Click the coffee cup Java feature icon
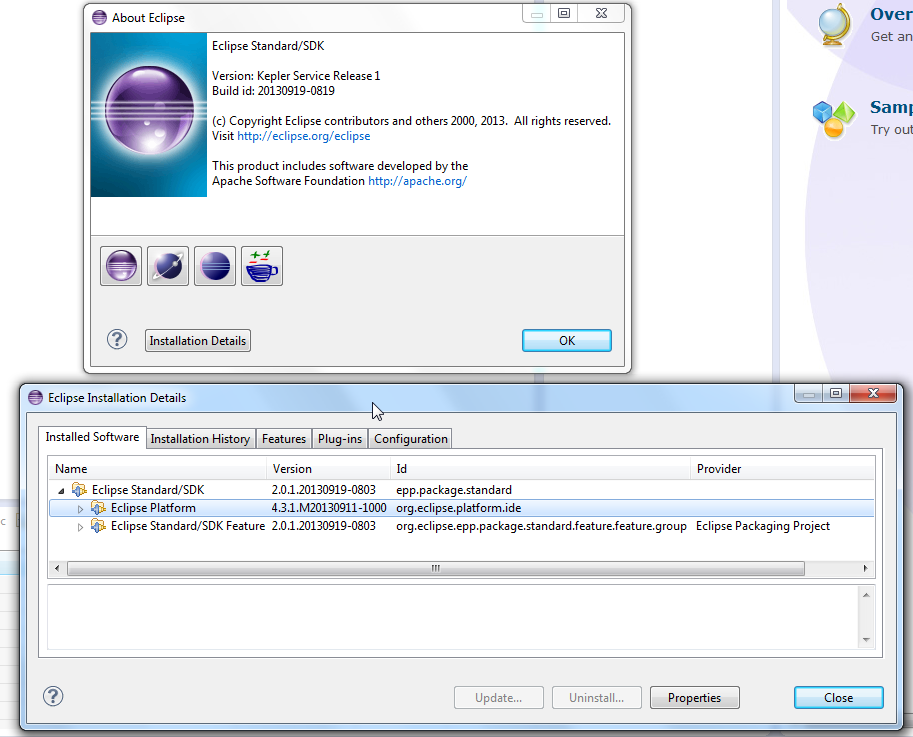Viewport: 913px width, 737px height. [x=262, y=266]
